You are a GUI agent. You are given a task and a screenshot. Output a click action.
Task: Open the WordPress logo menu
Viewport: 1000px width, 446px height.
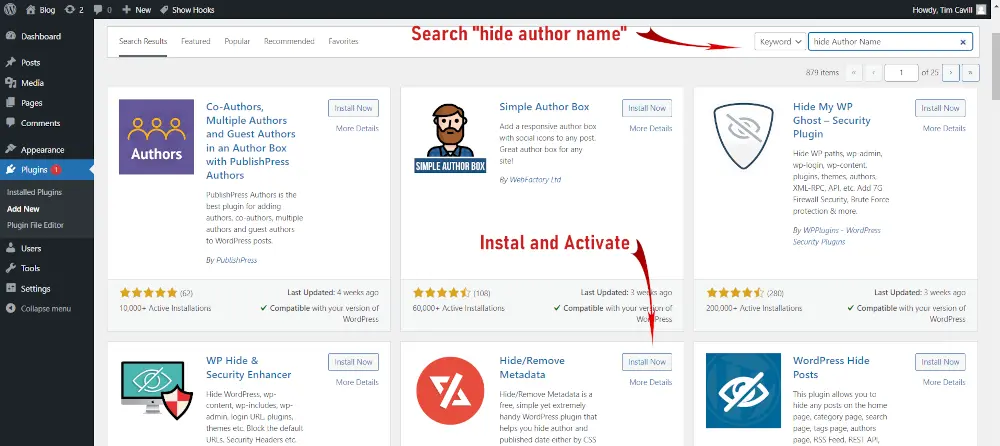[x=10, y=10]
